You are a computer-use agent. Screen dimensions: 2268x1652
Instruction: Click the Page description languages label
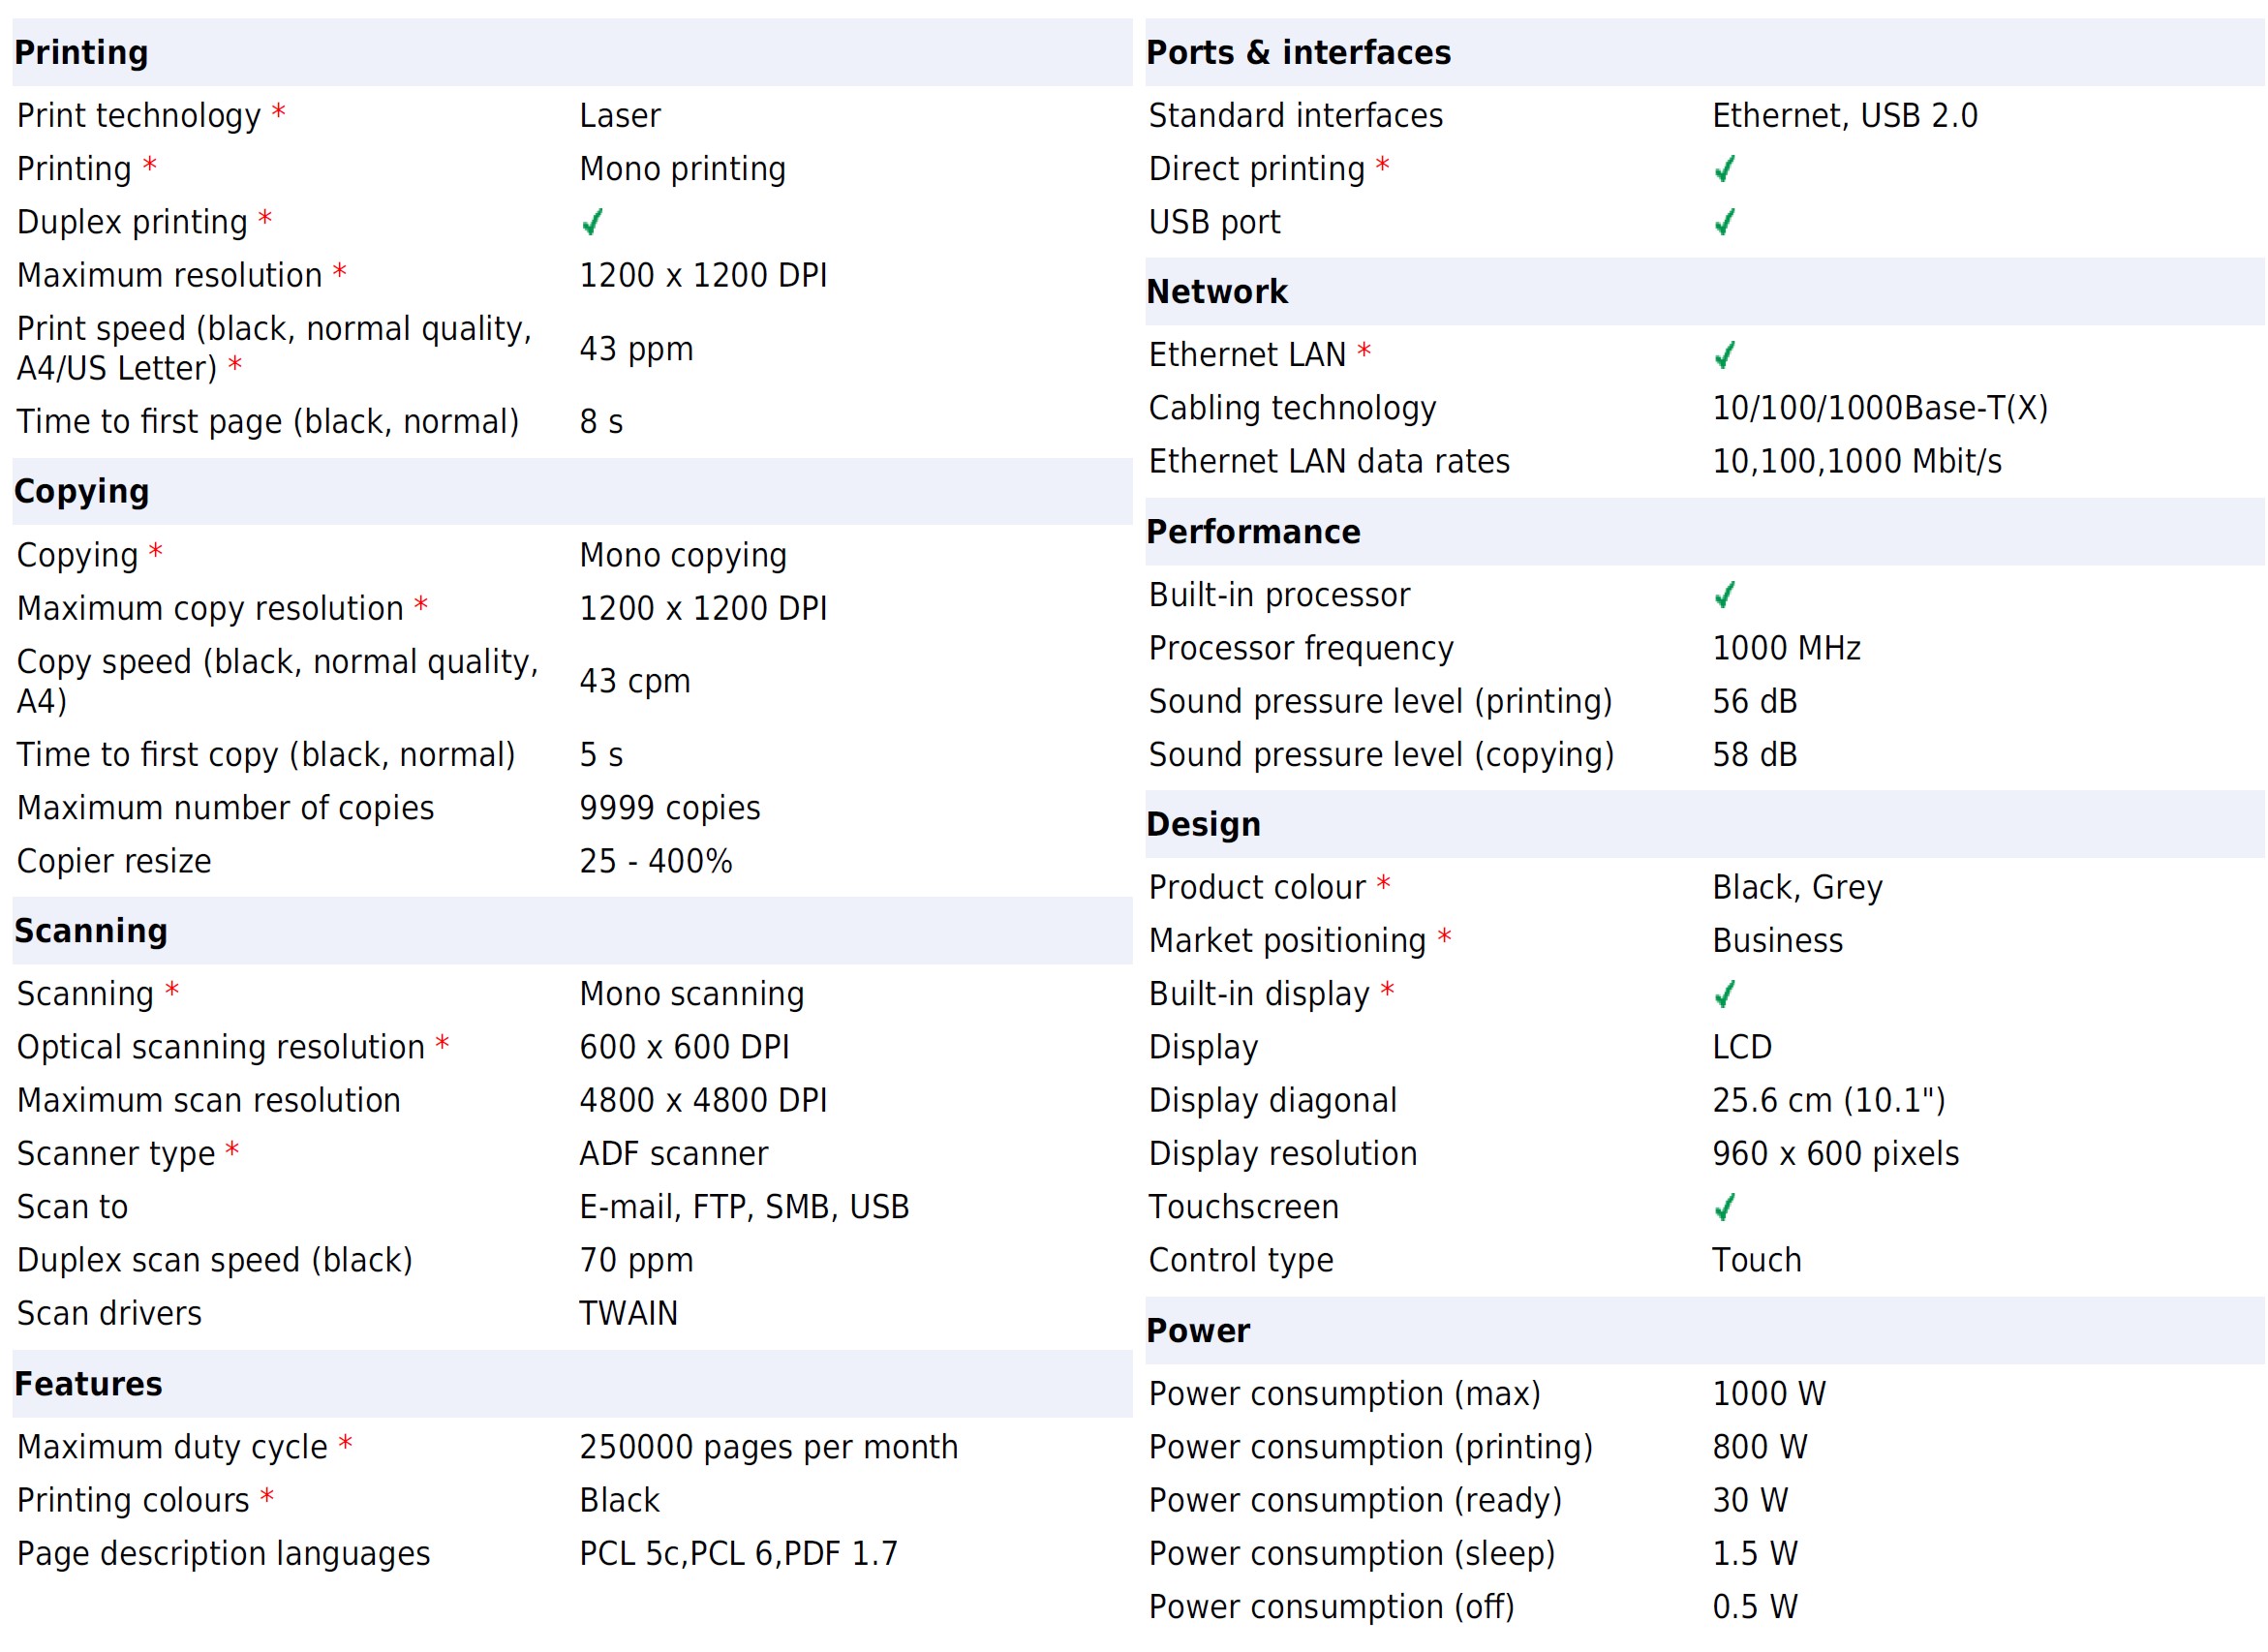pyautogui.click(x=224, y=1553)
